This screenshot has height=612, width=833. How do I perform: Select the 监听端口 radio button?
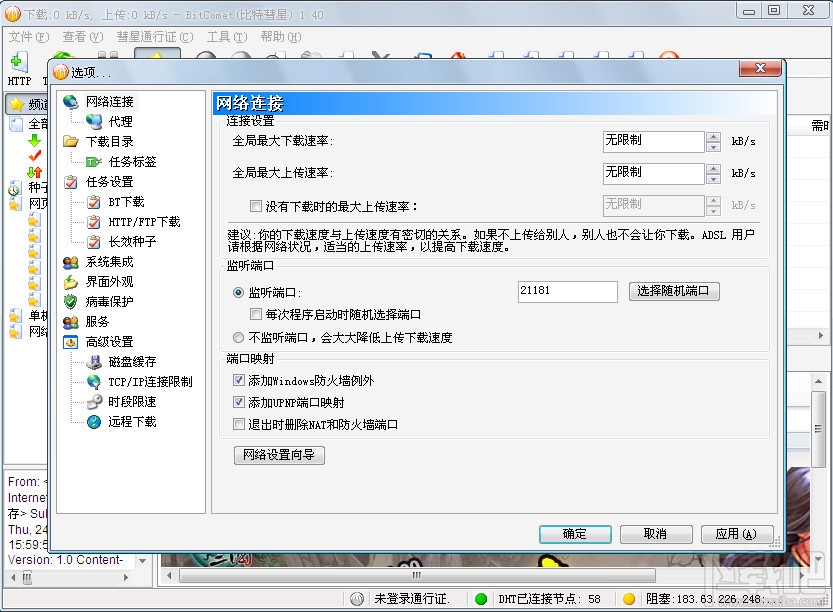point(239,292)
